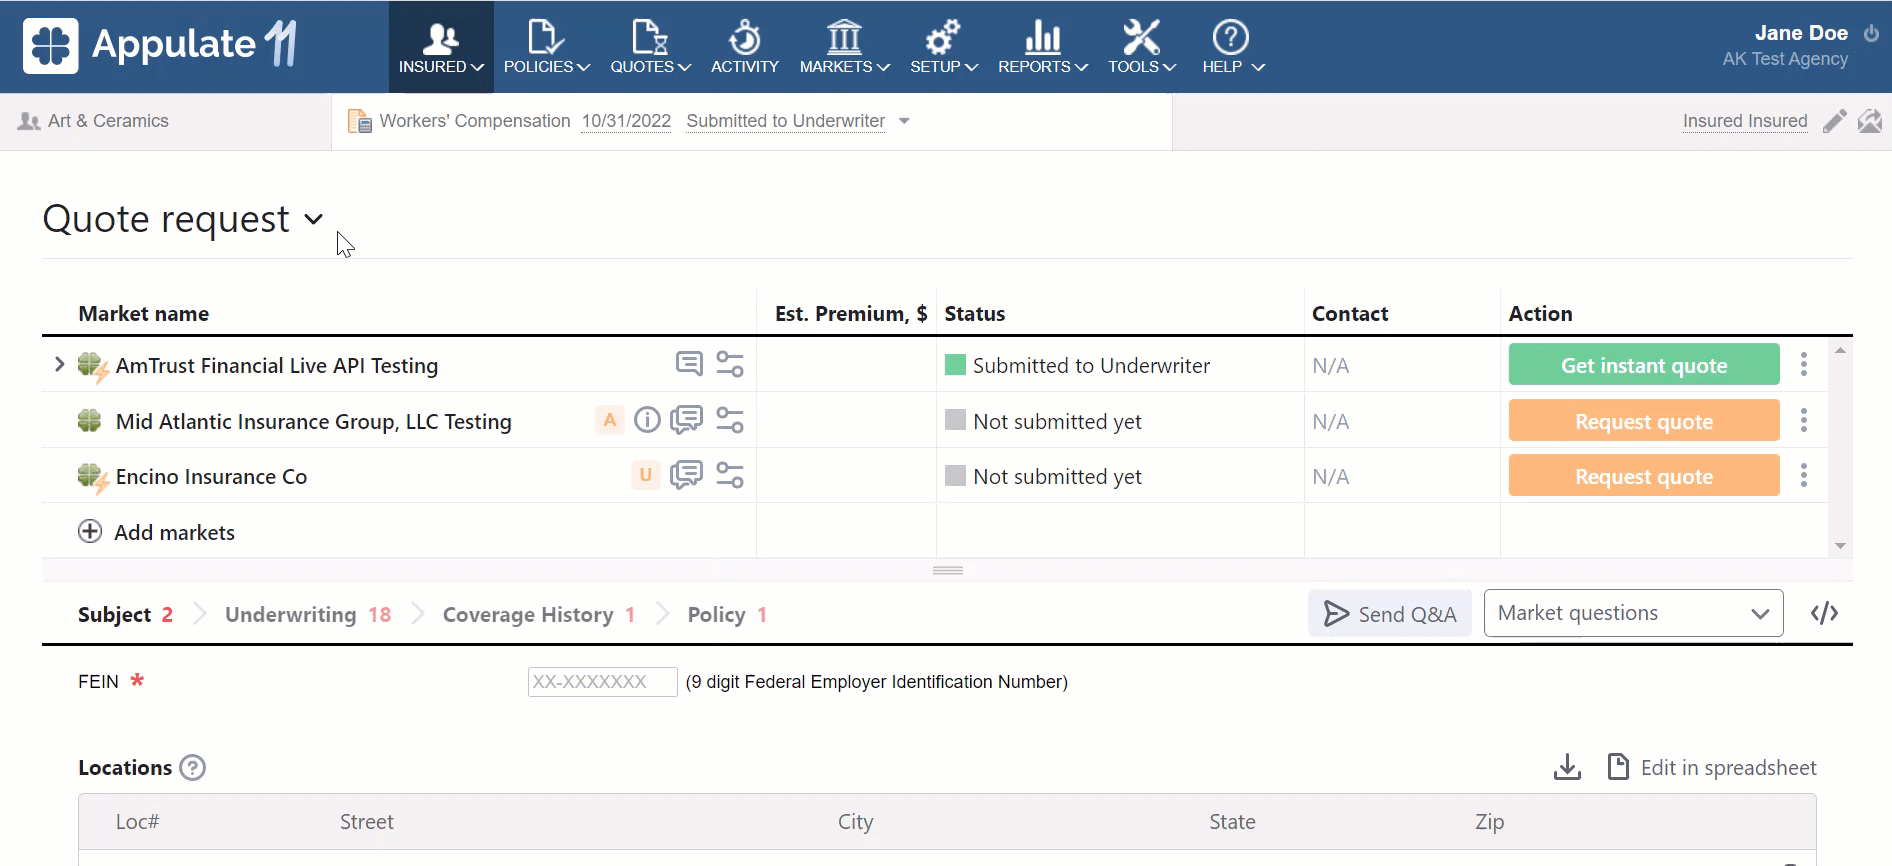Open the Help menu
The width and height of the screenshot is (1892, 866).
1232,47
